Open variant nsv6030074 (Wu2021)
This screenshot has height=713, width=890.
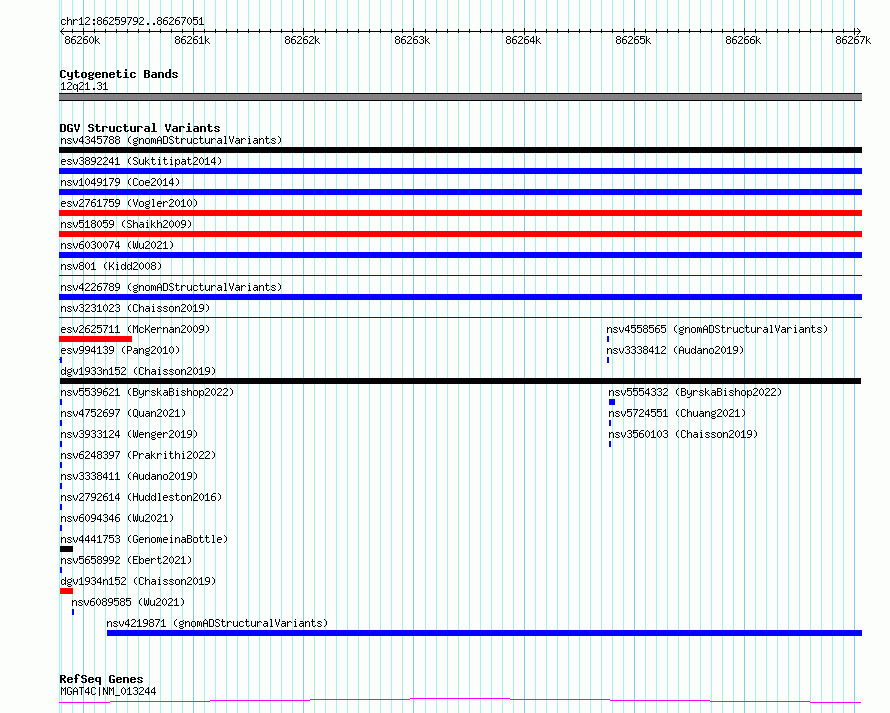117,245
